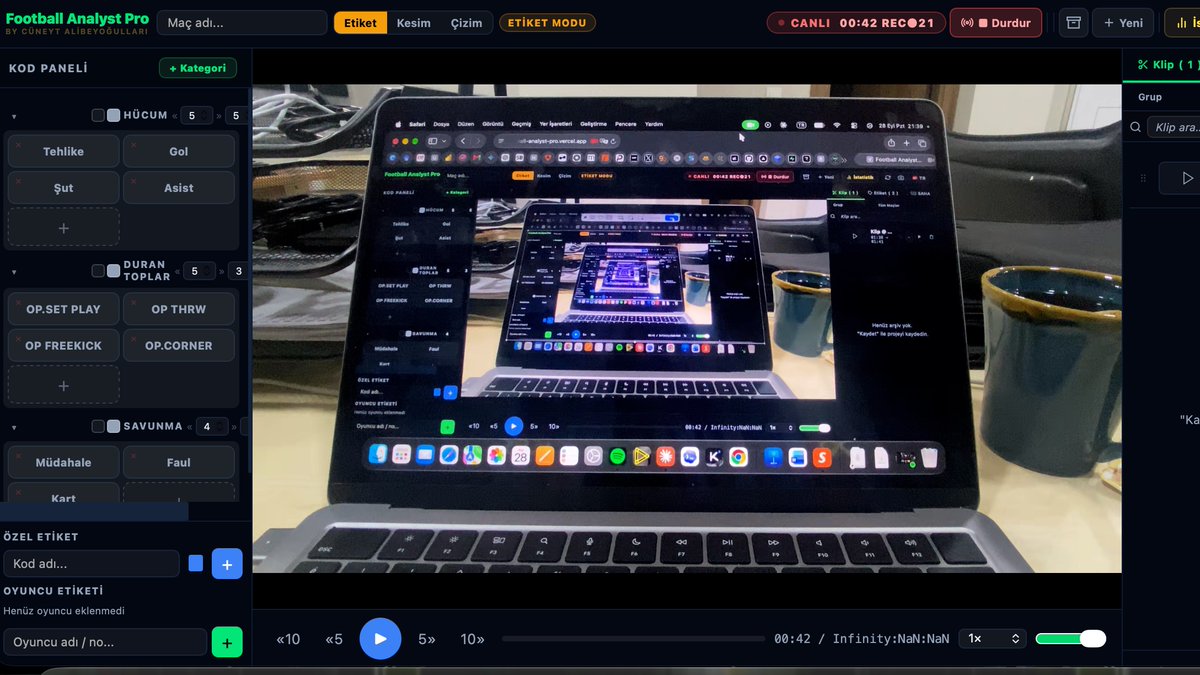1200x675 pixels.
Task: Collapse the HÜCUM category with its triangle
Action: [x=14, y=117]
